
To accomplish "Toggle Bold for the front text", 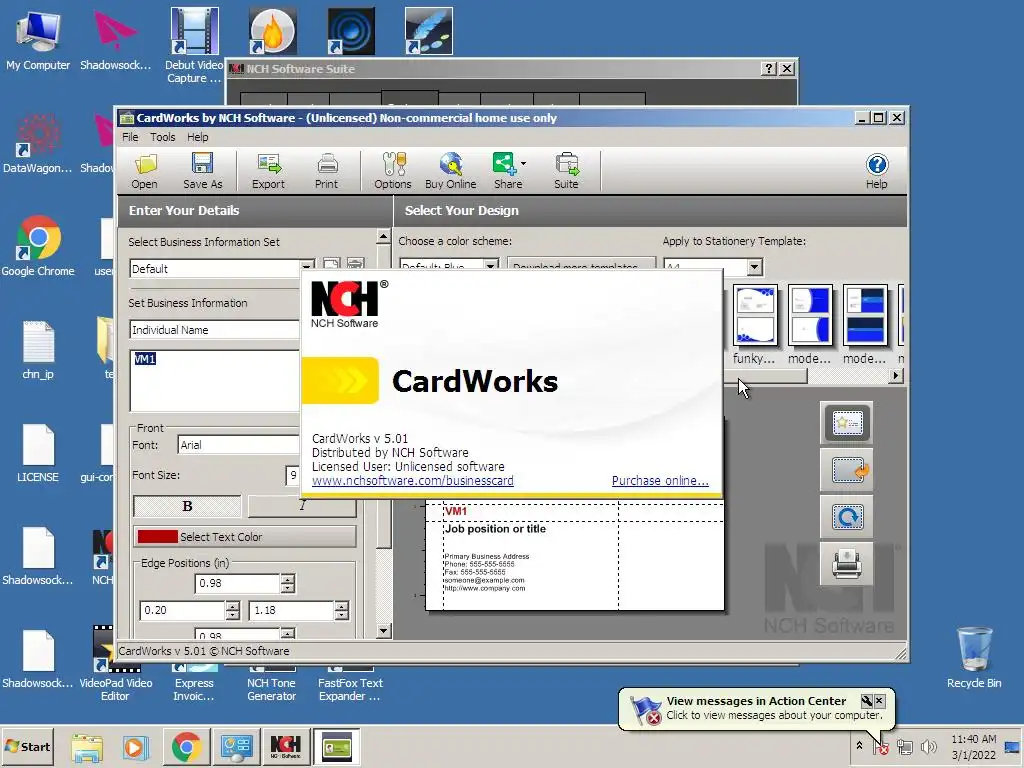I will 187,506.
